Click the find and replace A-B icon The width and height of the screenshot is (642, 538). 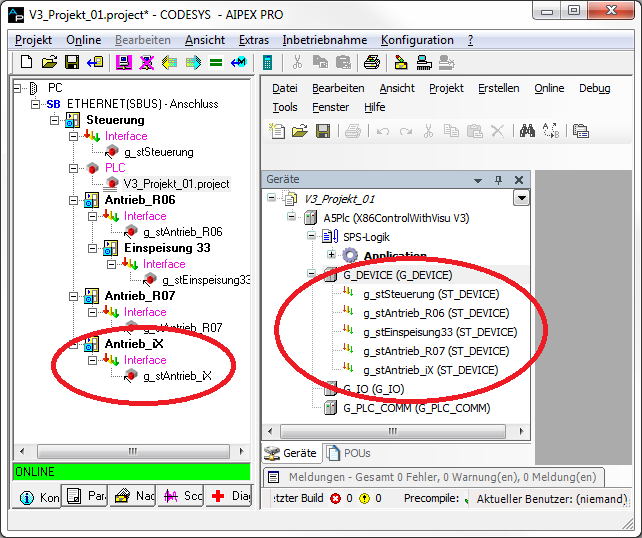point(551,131)
